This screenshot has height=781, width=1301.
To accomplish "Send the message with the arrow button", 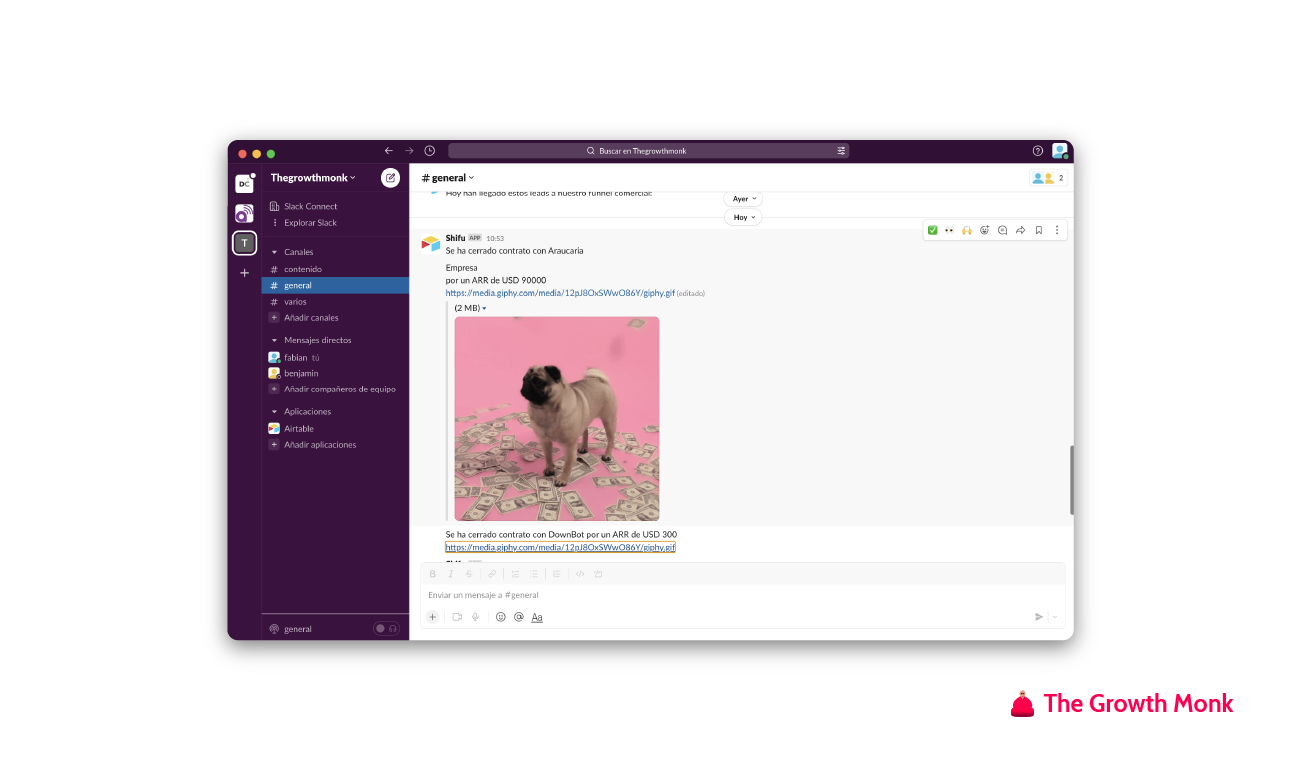I will tap(1039, 617).
